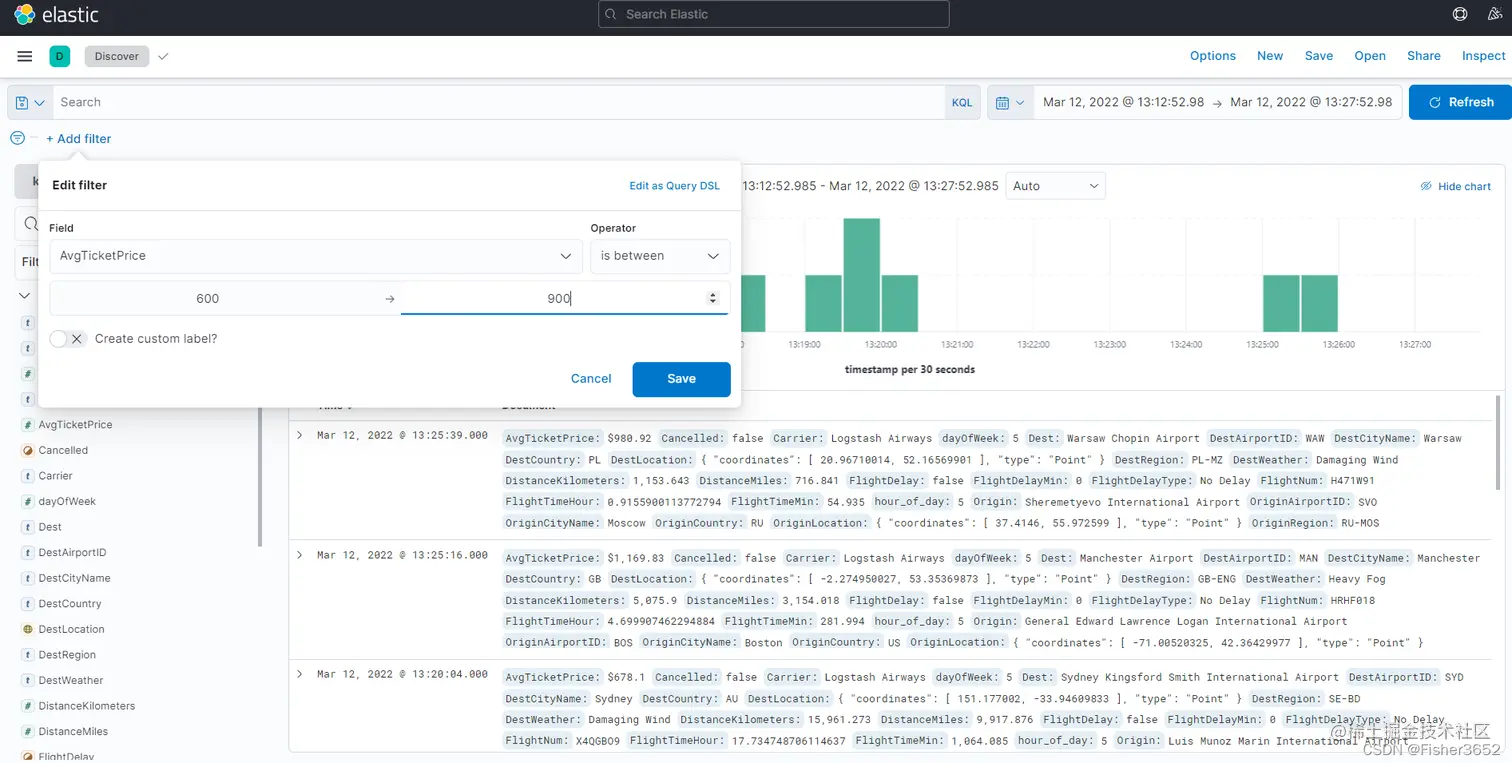Toggle Create custom label switch
The width and height of the screenshot is (1512, 763).
(68, 339)
